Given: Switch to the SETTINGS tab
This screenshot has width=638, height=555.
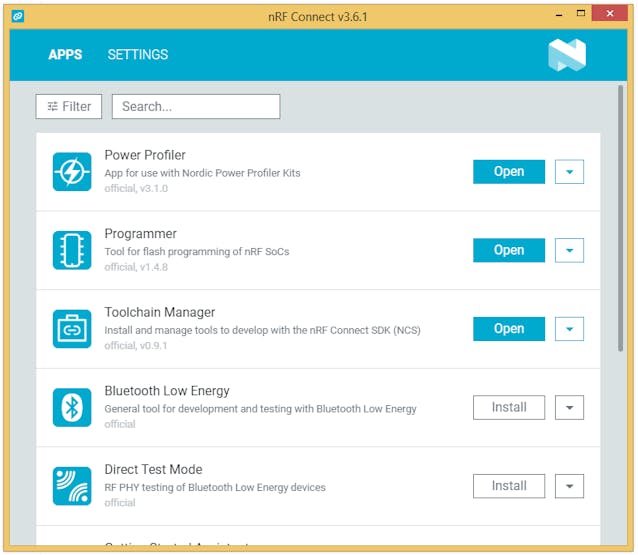Looking at the screenshot, I should tap(138, 55).
